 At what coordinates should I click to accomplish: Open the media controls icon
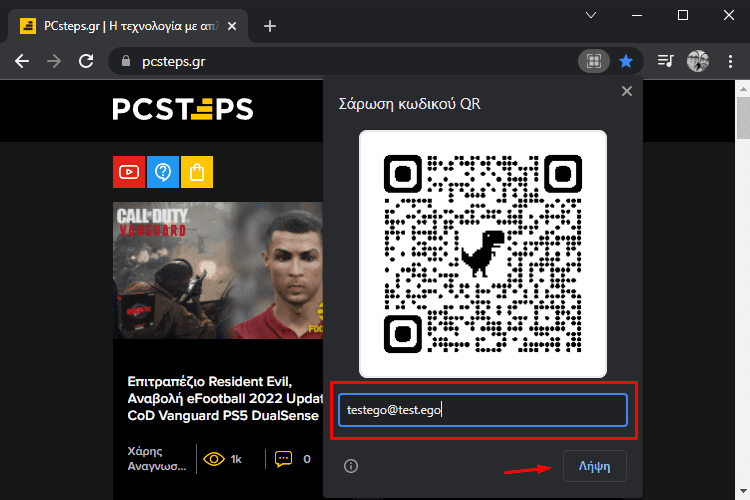click(x=665, y=61)
